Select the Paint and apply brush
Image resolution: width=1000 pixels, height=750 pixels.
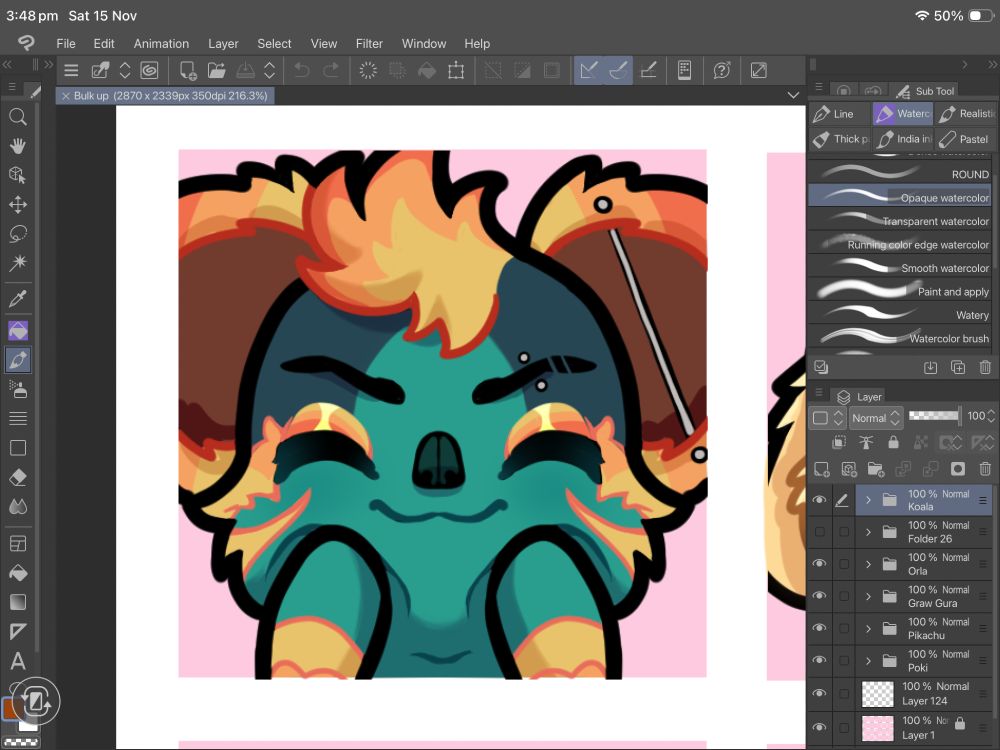(899, 291)
